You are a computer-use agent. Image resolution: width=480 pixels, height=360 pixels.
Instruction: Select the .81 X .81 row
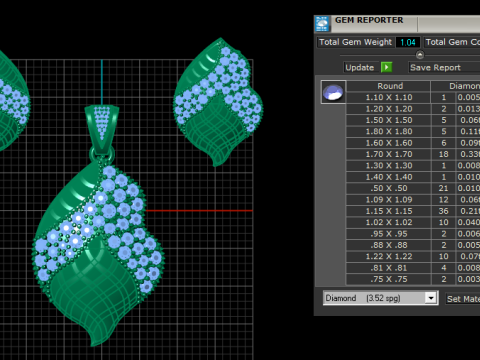pyautogui.click(x=413, y=268)
